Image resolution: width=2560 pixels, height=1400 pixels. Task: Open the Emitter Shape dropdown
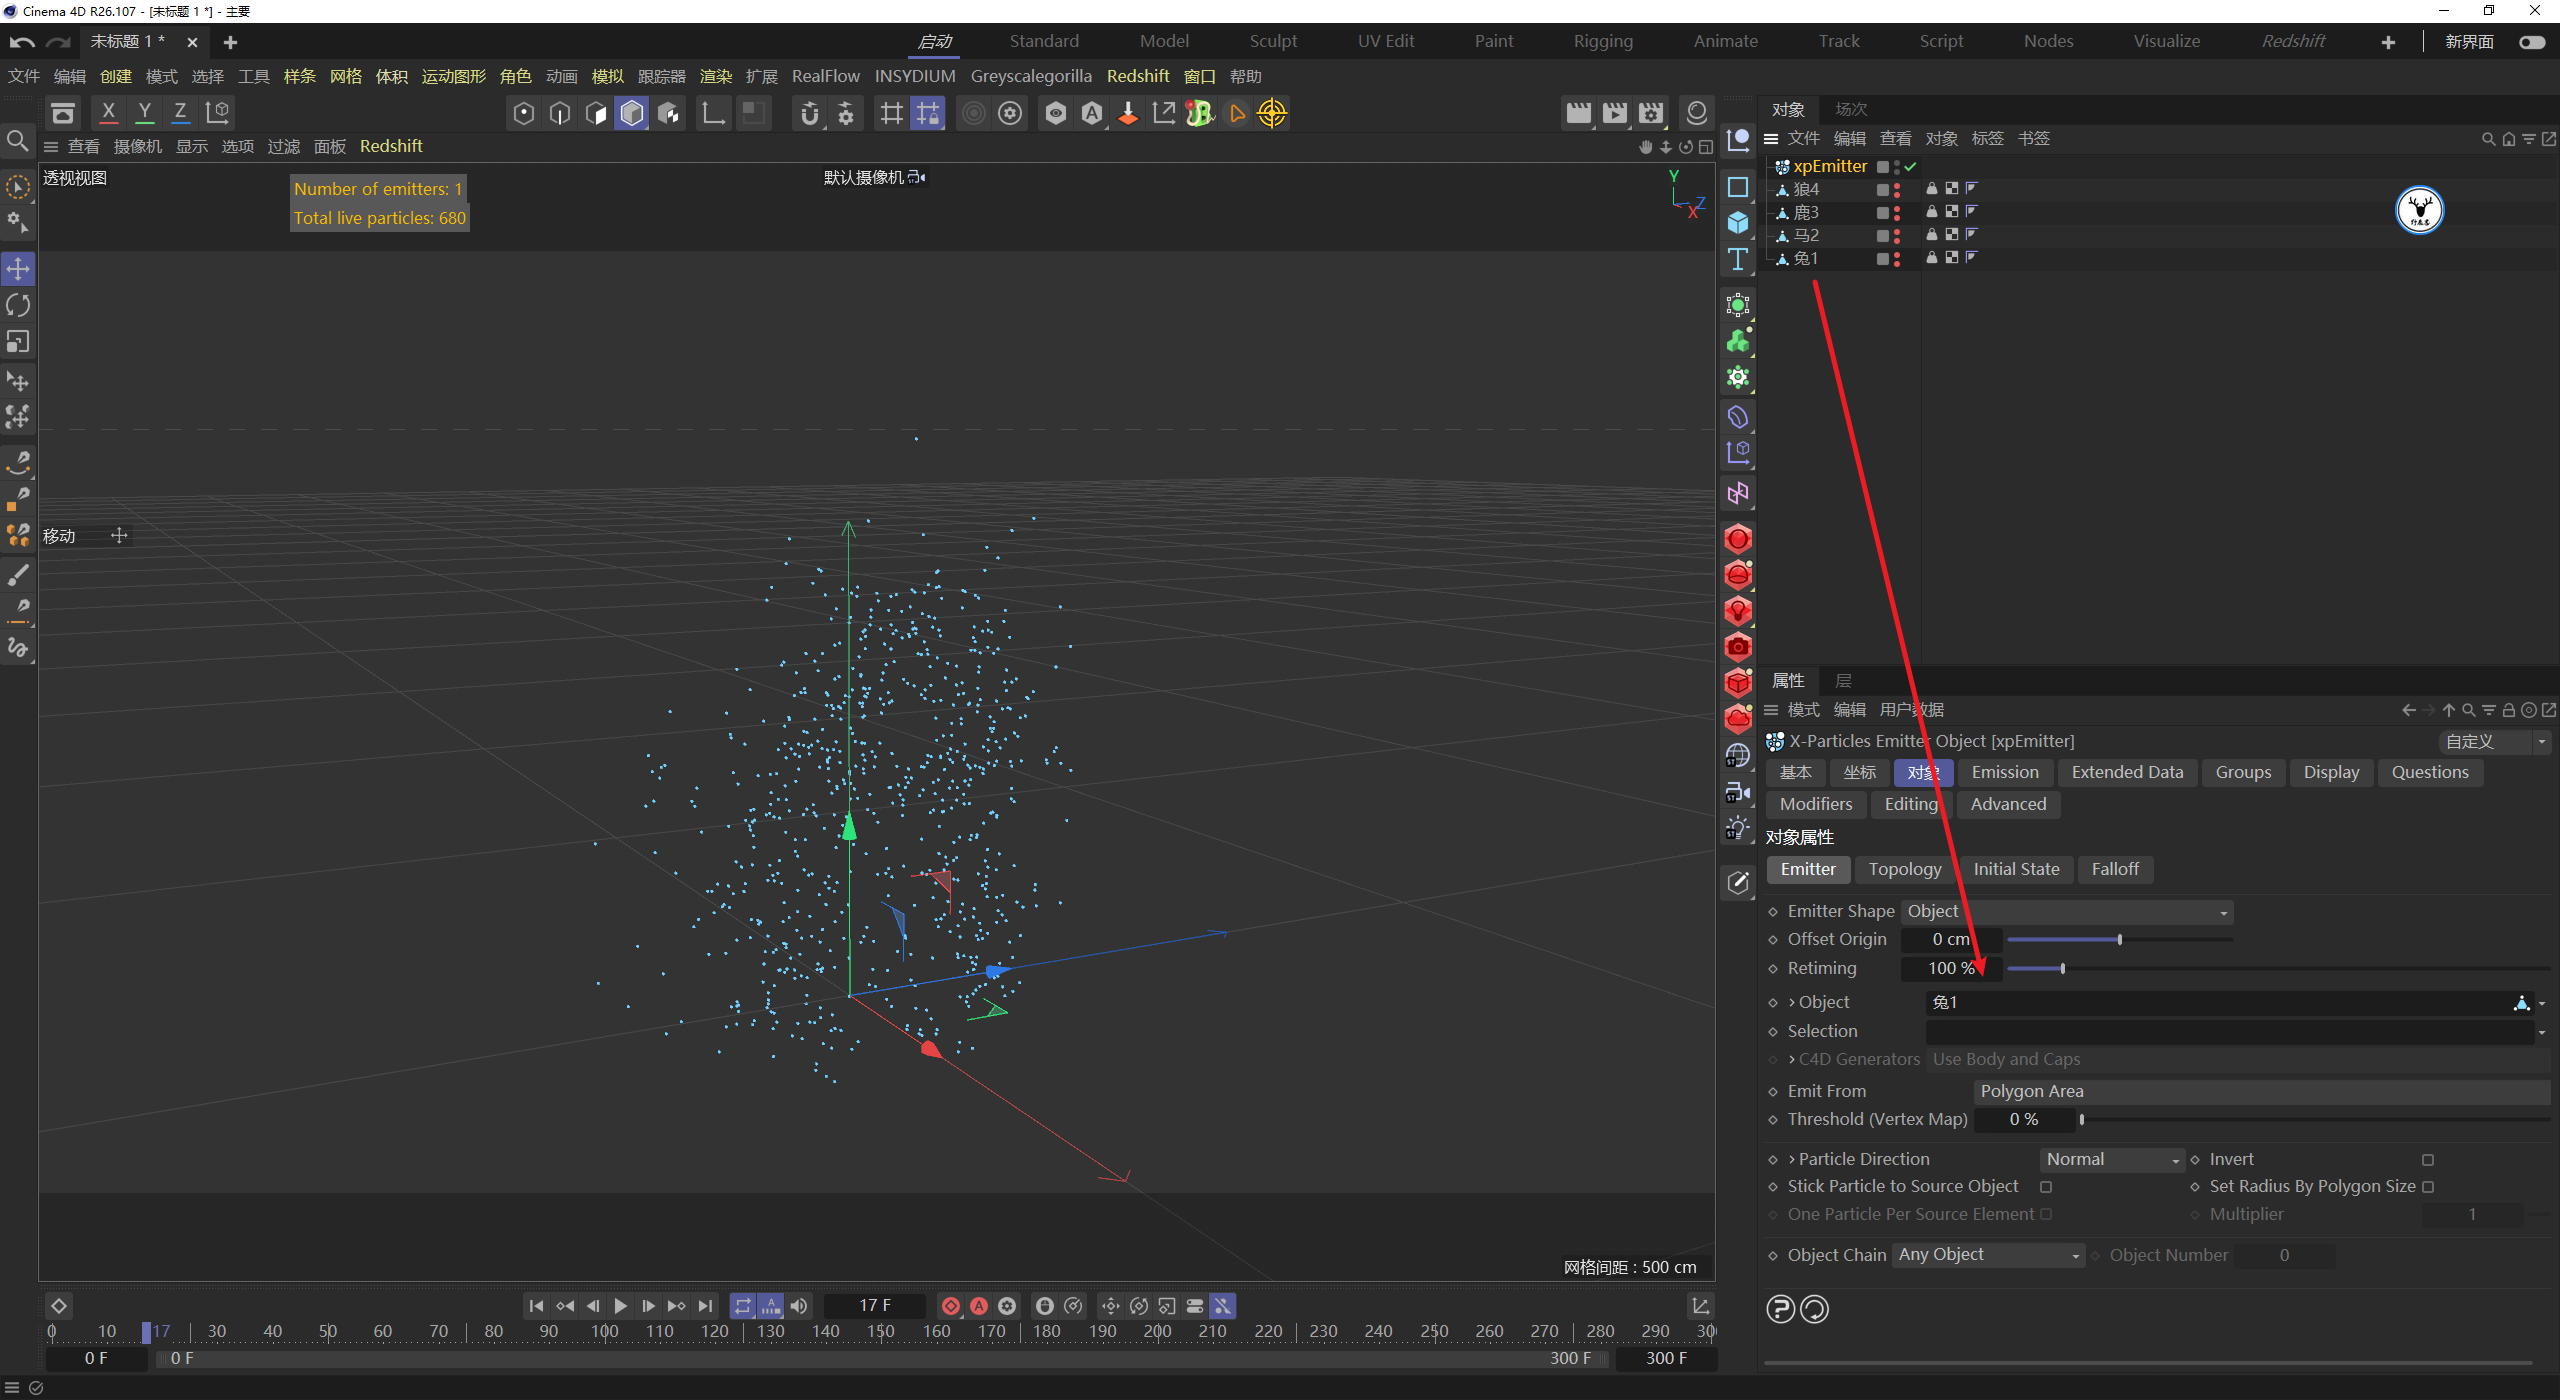pyautogui.click(x=2067, y=912)
